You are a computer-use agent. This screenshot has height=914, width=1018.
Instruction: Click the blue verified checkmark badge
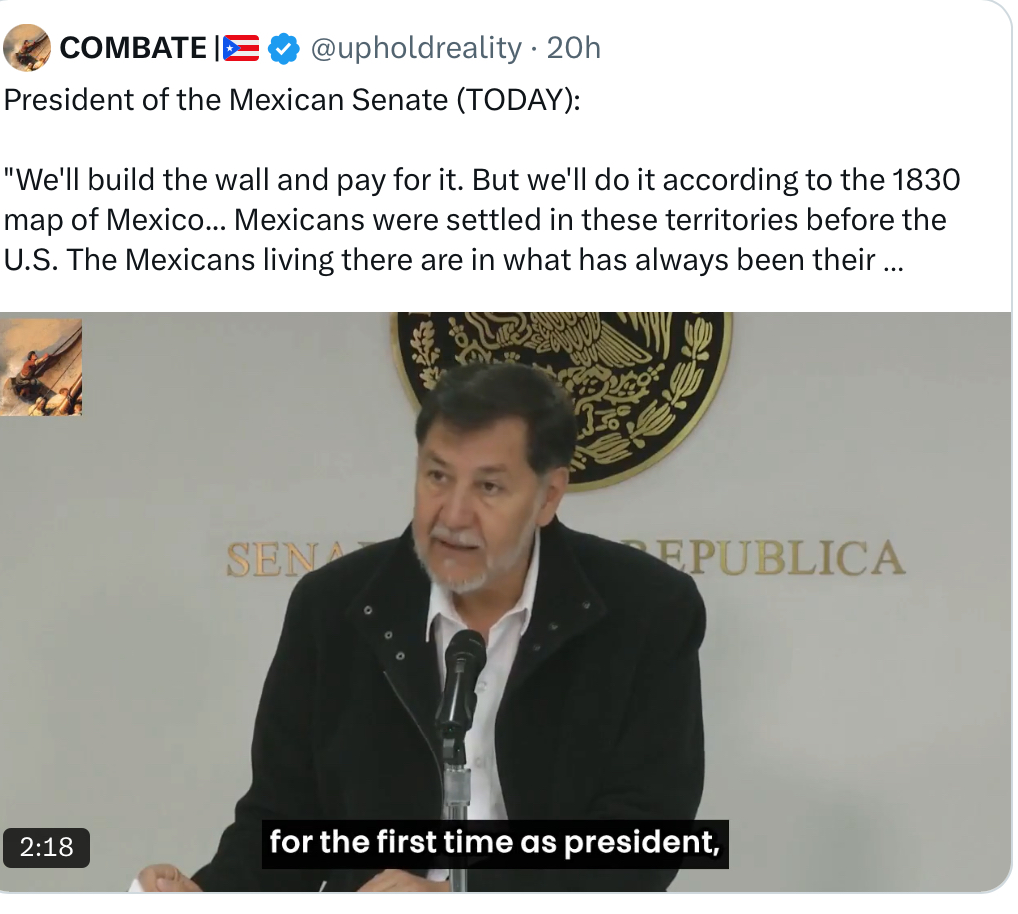click(x=284, y=49)
